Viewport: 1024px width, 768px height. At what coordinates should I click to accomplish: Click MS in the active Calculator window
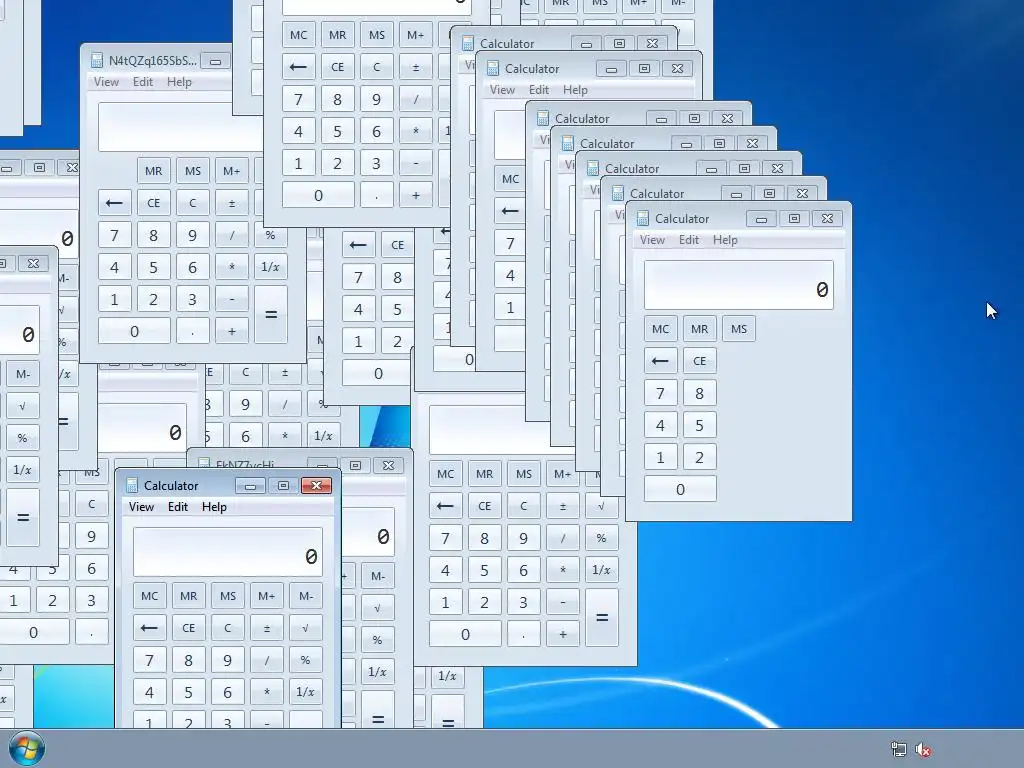tap(228, 596)
